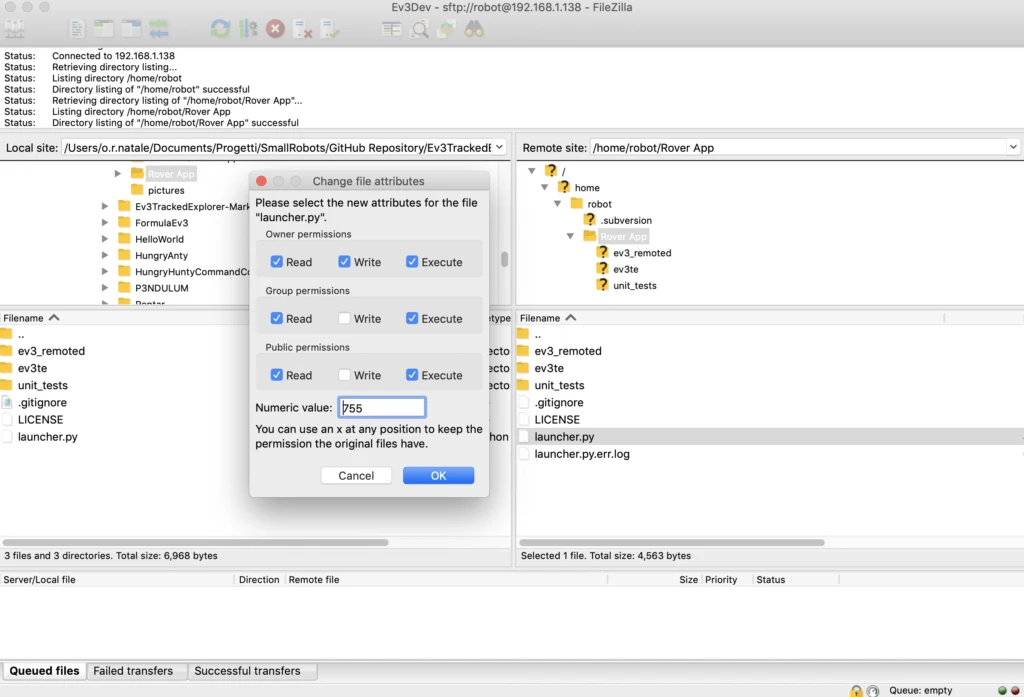This screenshot has width=1024, height=697.
Task: Confirm attributes with OK button
Action: coord(438,476)
